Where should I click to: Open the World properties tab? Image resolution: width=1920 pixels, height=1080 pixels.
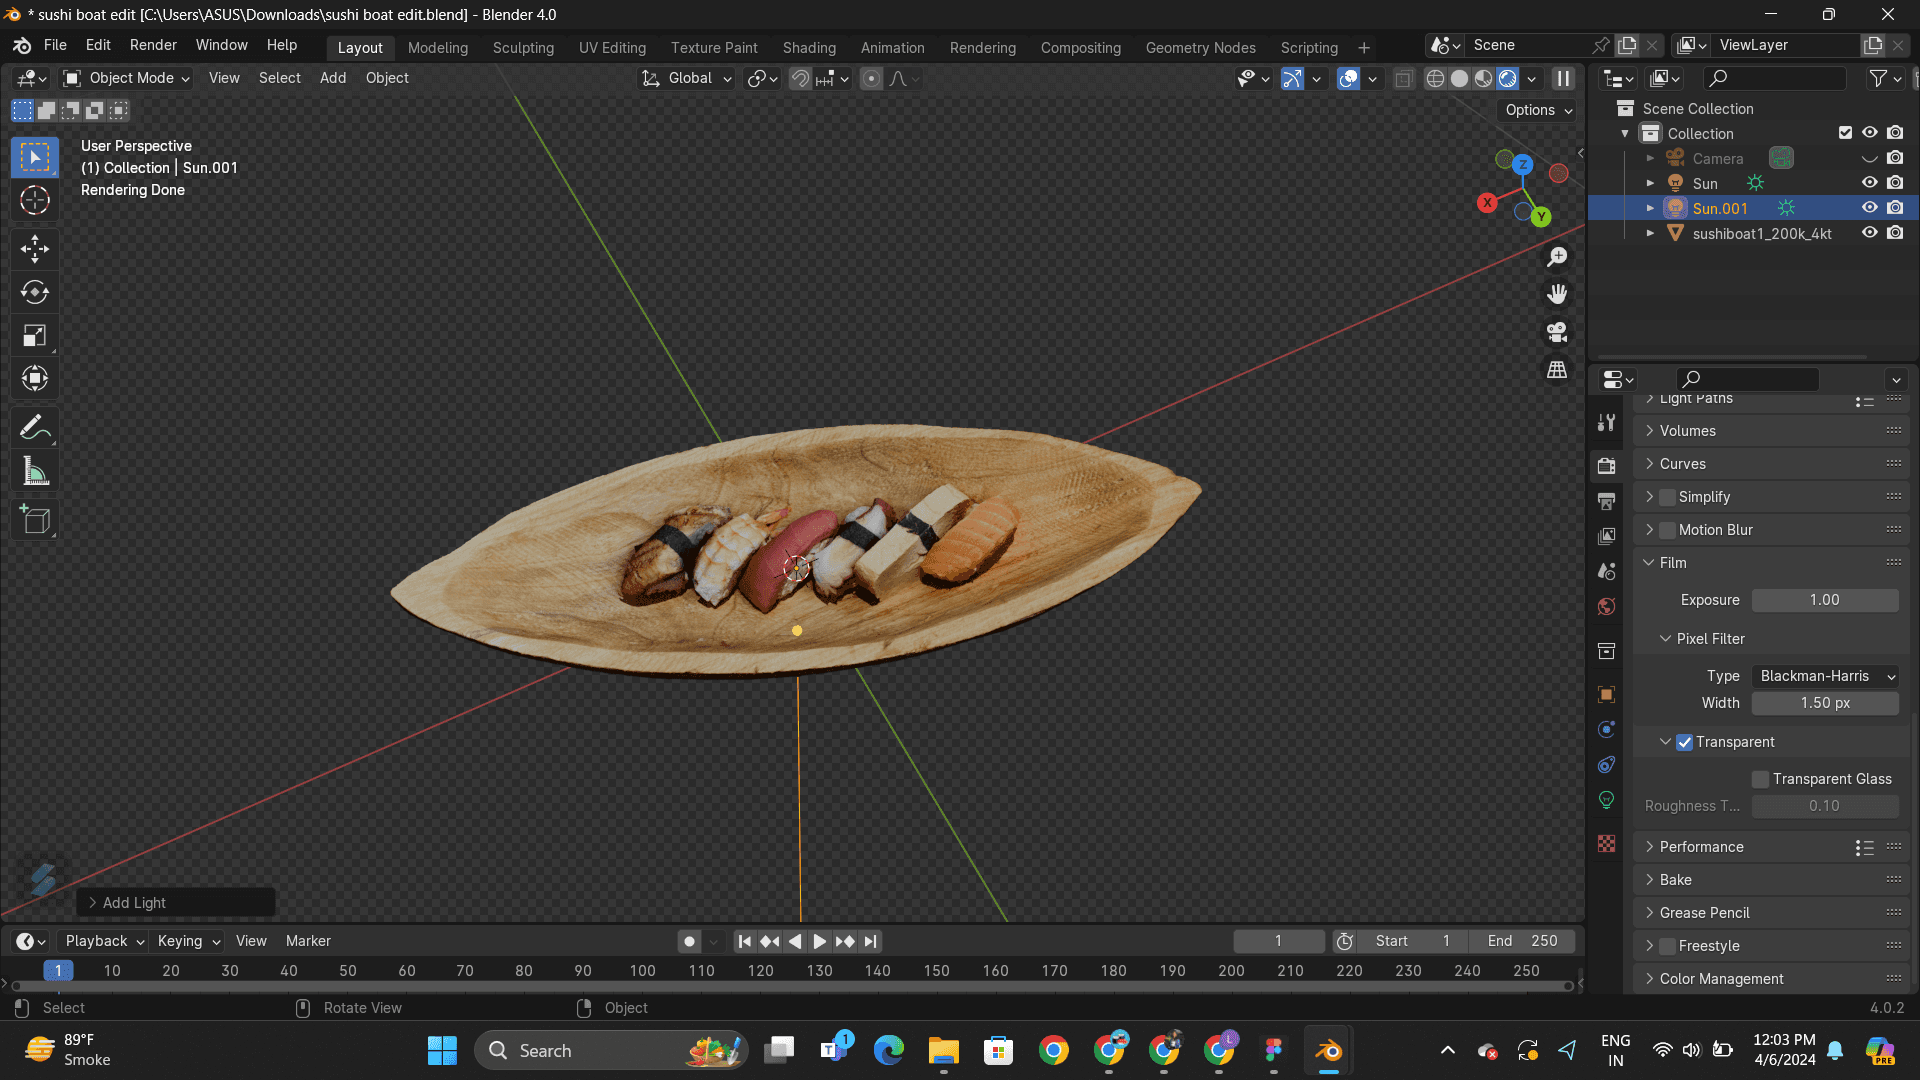tap(1607, 607)
